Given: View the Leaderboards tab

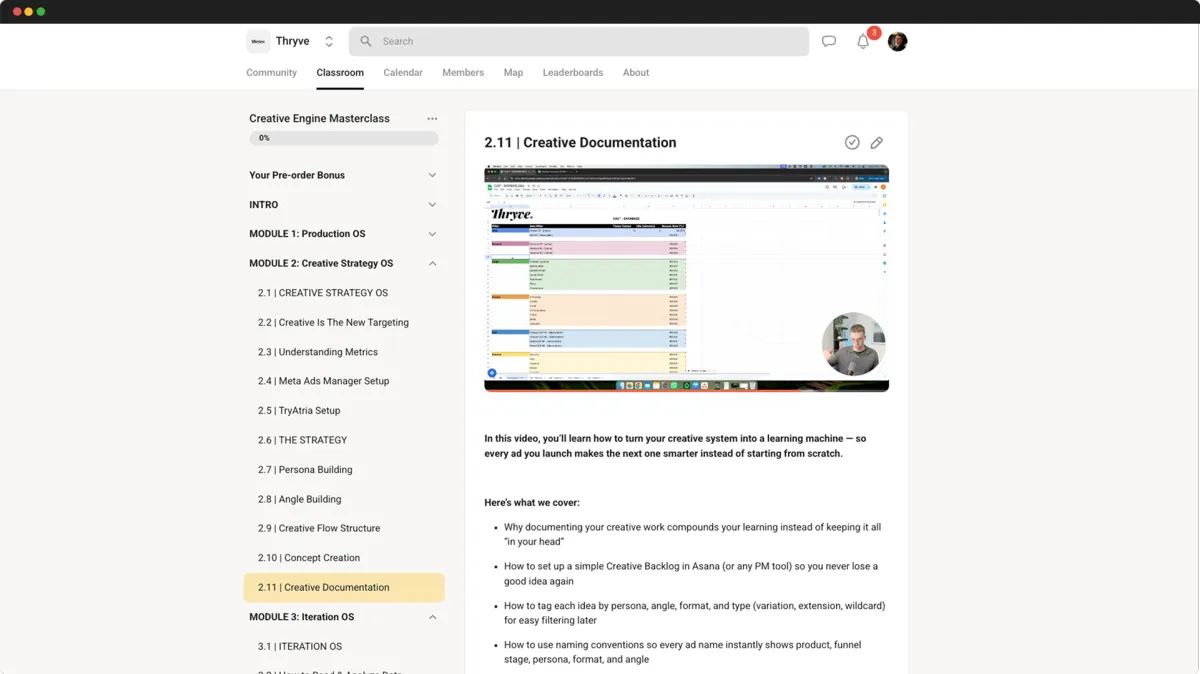Looking at the screenshot, I should [x=573, y=73].
